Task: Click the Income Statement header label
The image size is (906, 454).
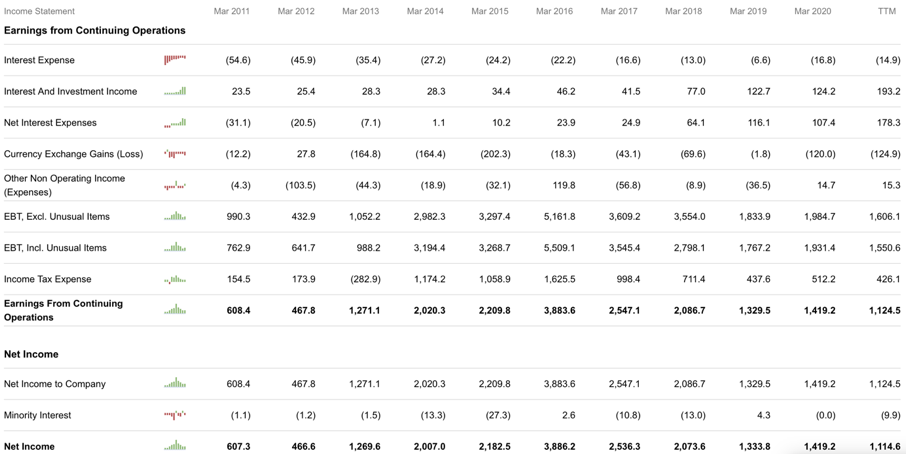Action: coord(39,11)
